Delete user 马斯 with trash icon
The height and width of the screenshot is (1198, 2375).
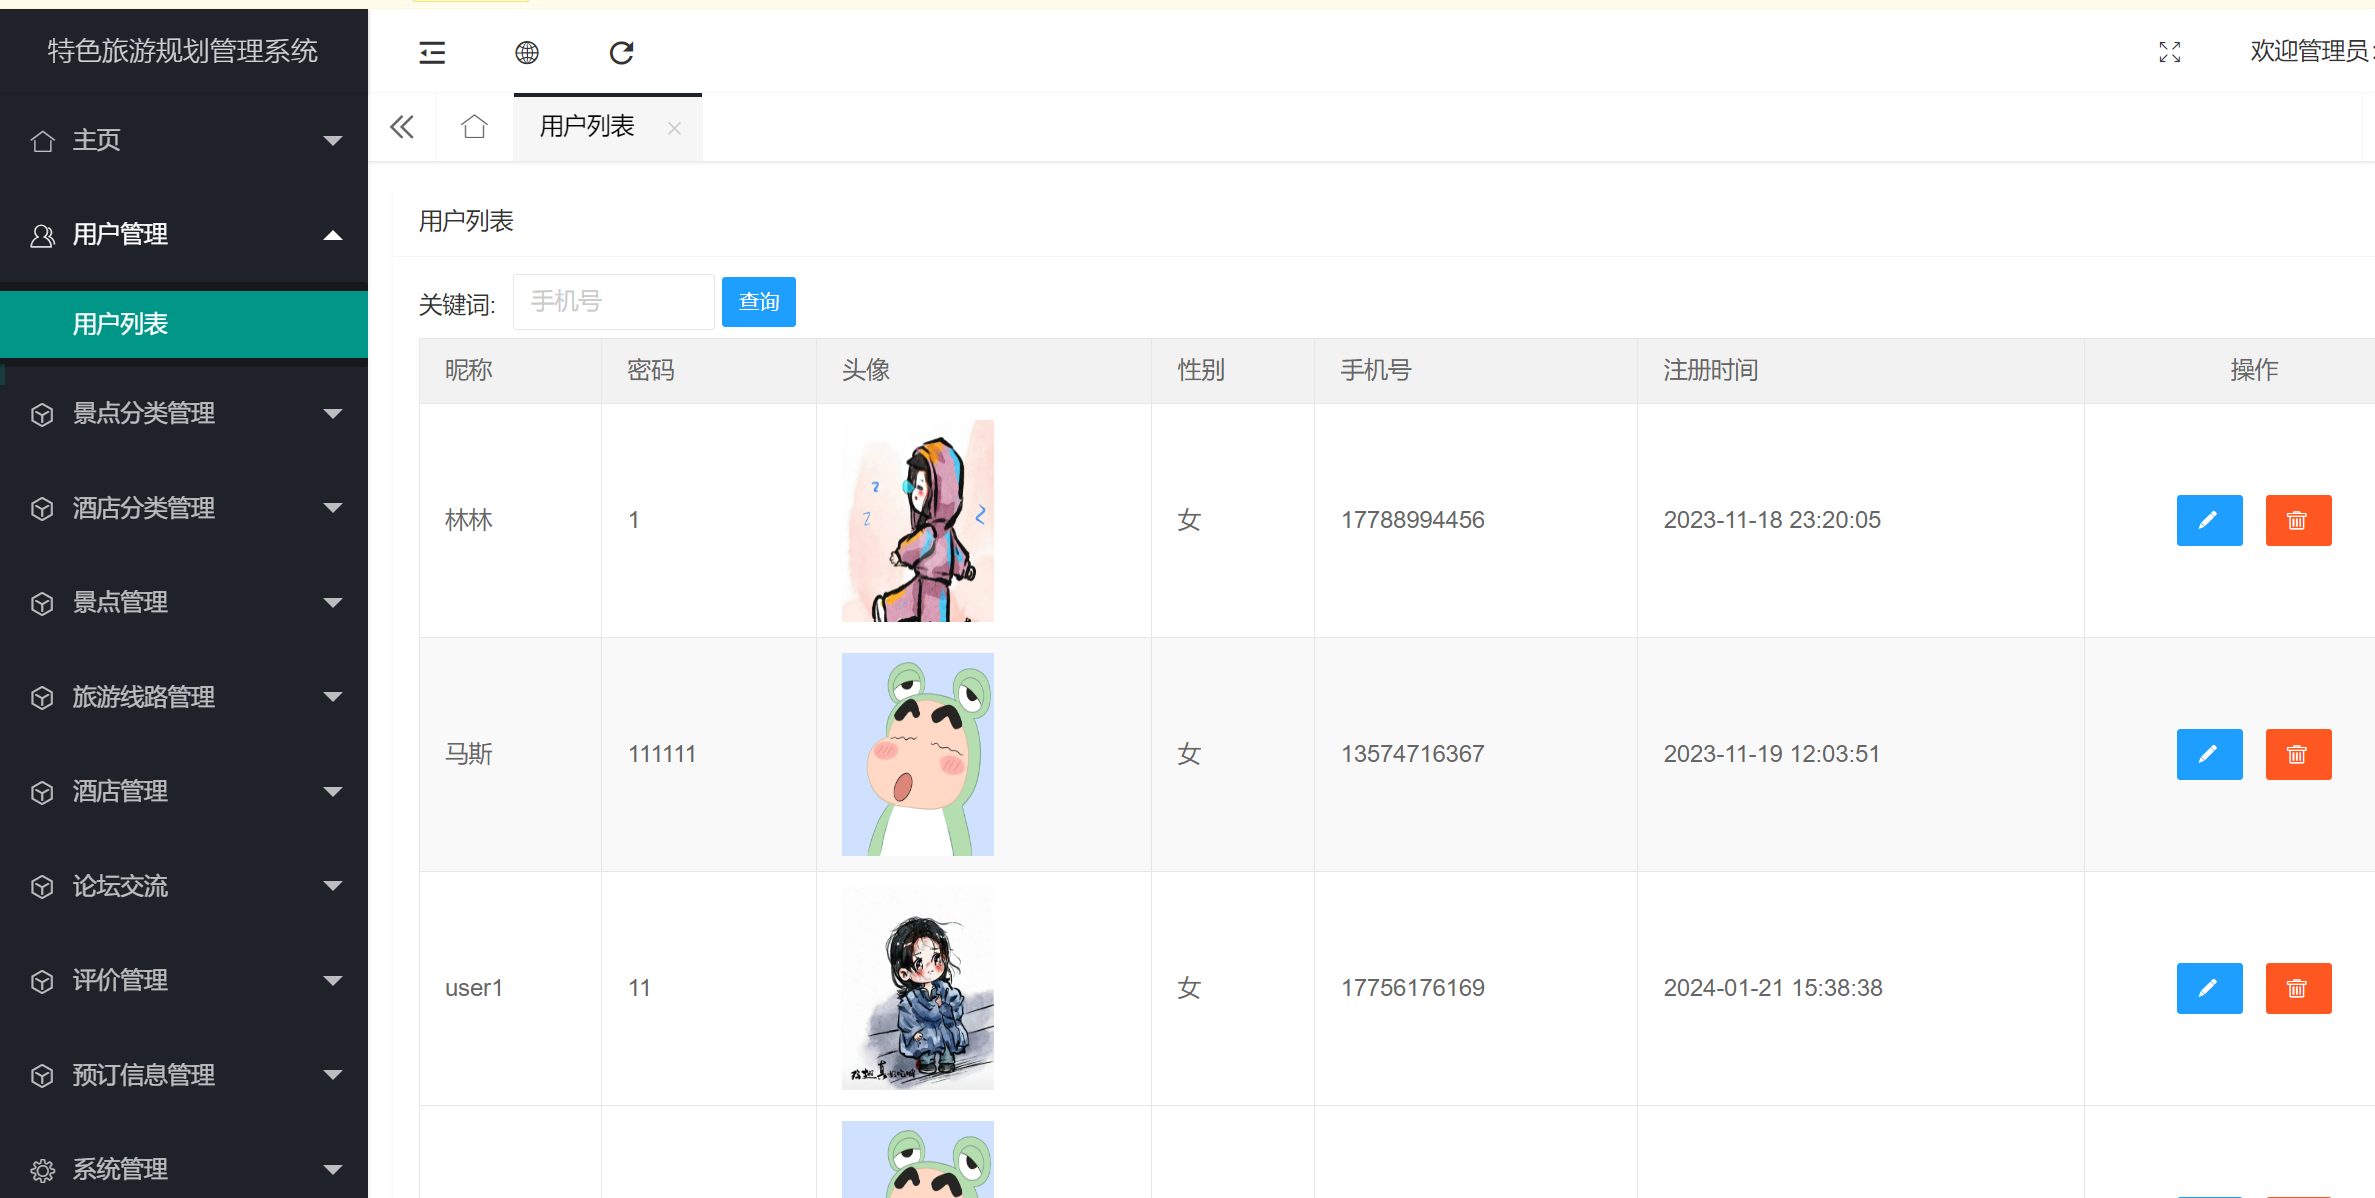click(x=2298, y=754)
